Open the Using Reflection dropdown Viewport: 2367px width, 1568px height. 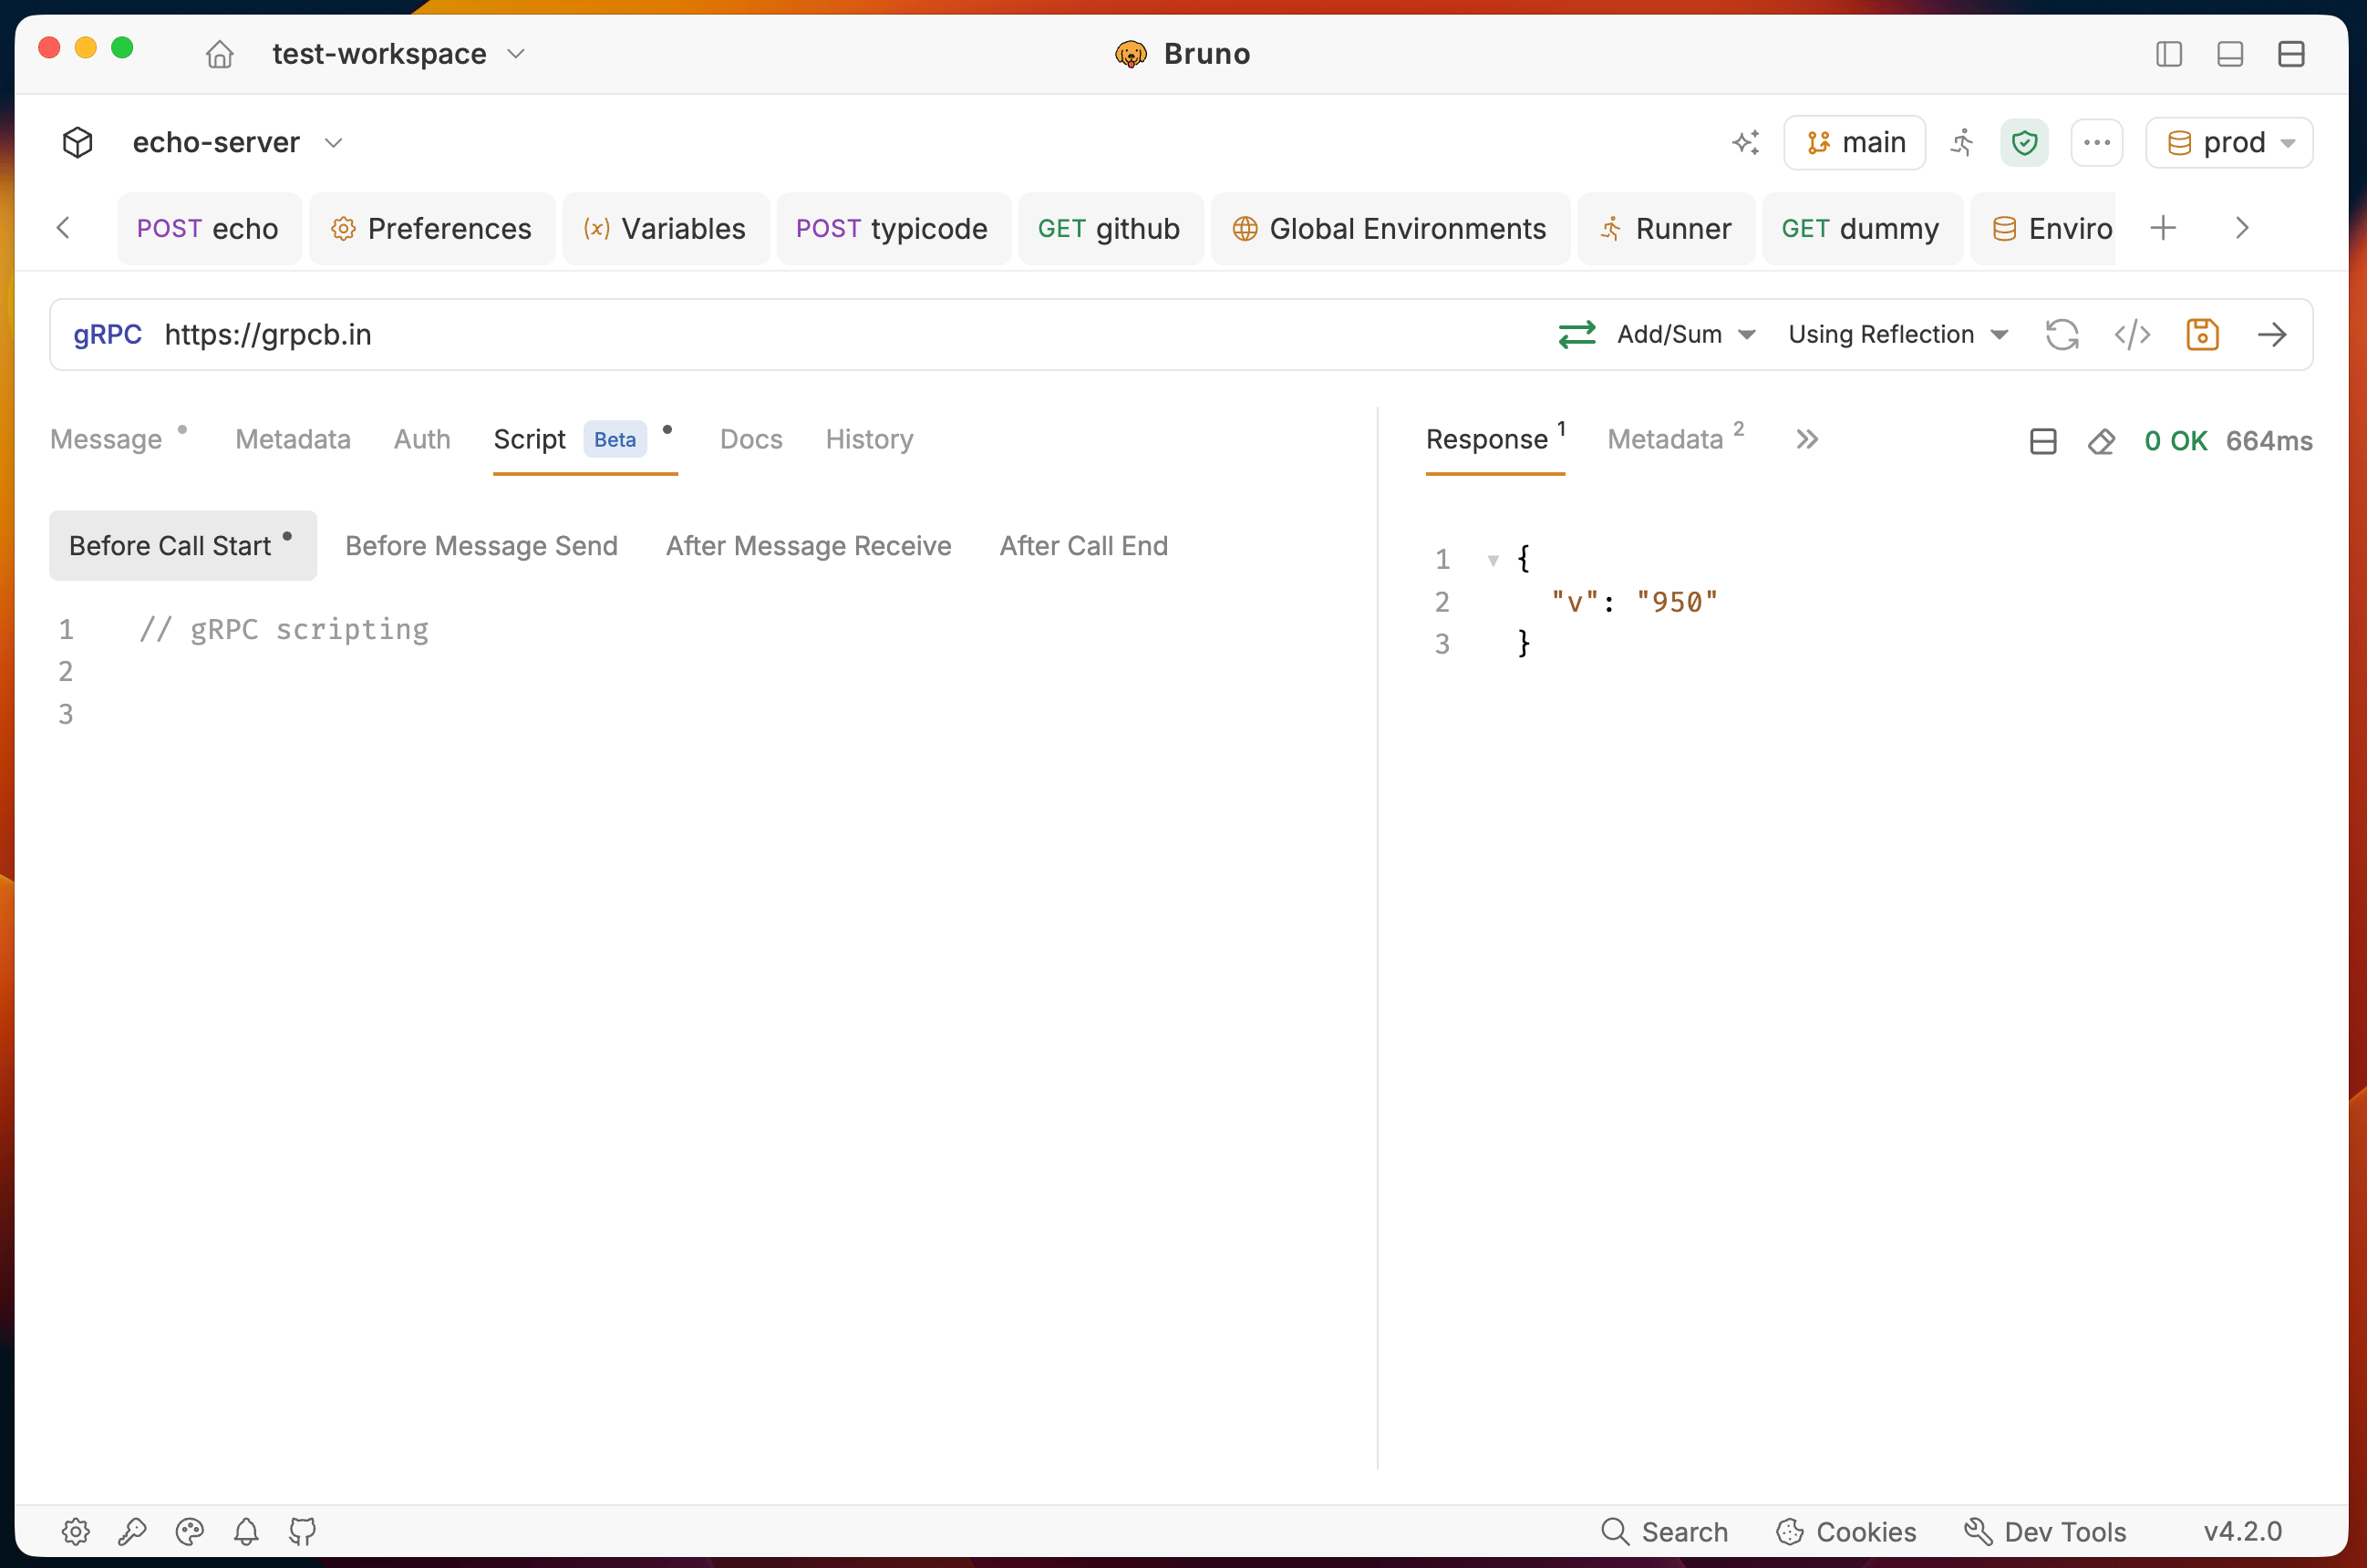pos(1898,334)
